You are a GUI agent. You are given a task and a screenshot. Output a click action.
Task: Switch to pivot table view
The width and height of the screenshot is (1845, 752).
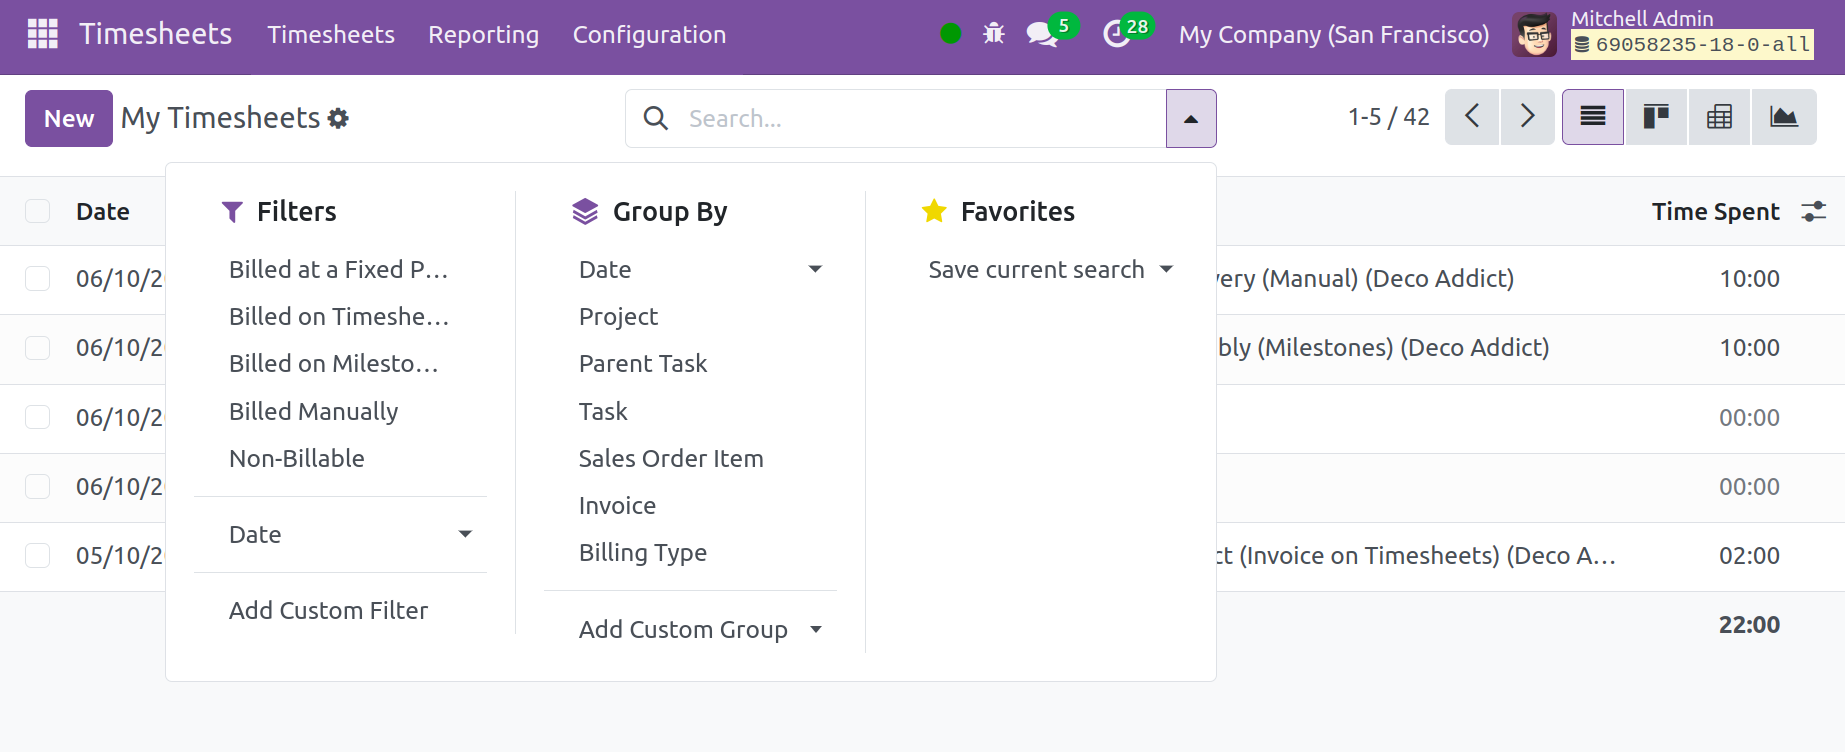1719,117
